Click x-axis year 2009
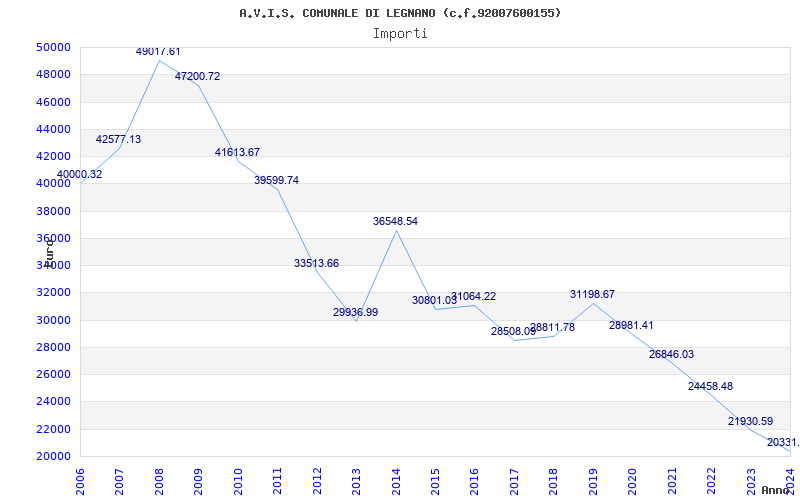This screenshot has width=800, height=500. [x=198, y=481]
